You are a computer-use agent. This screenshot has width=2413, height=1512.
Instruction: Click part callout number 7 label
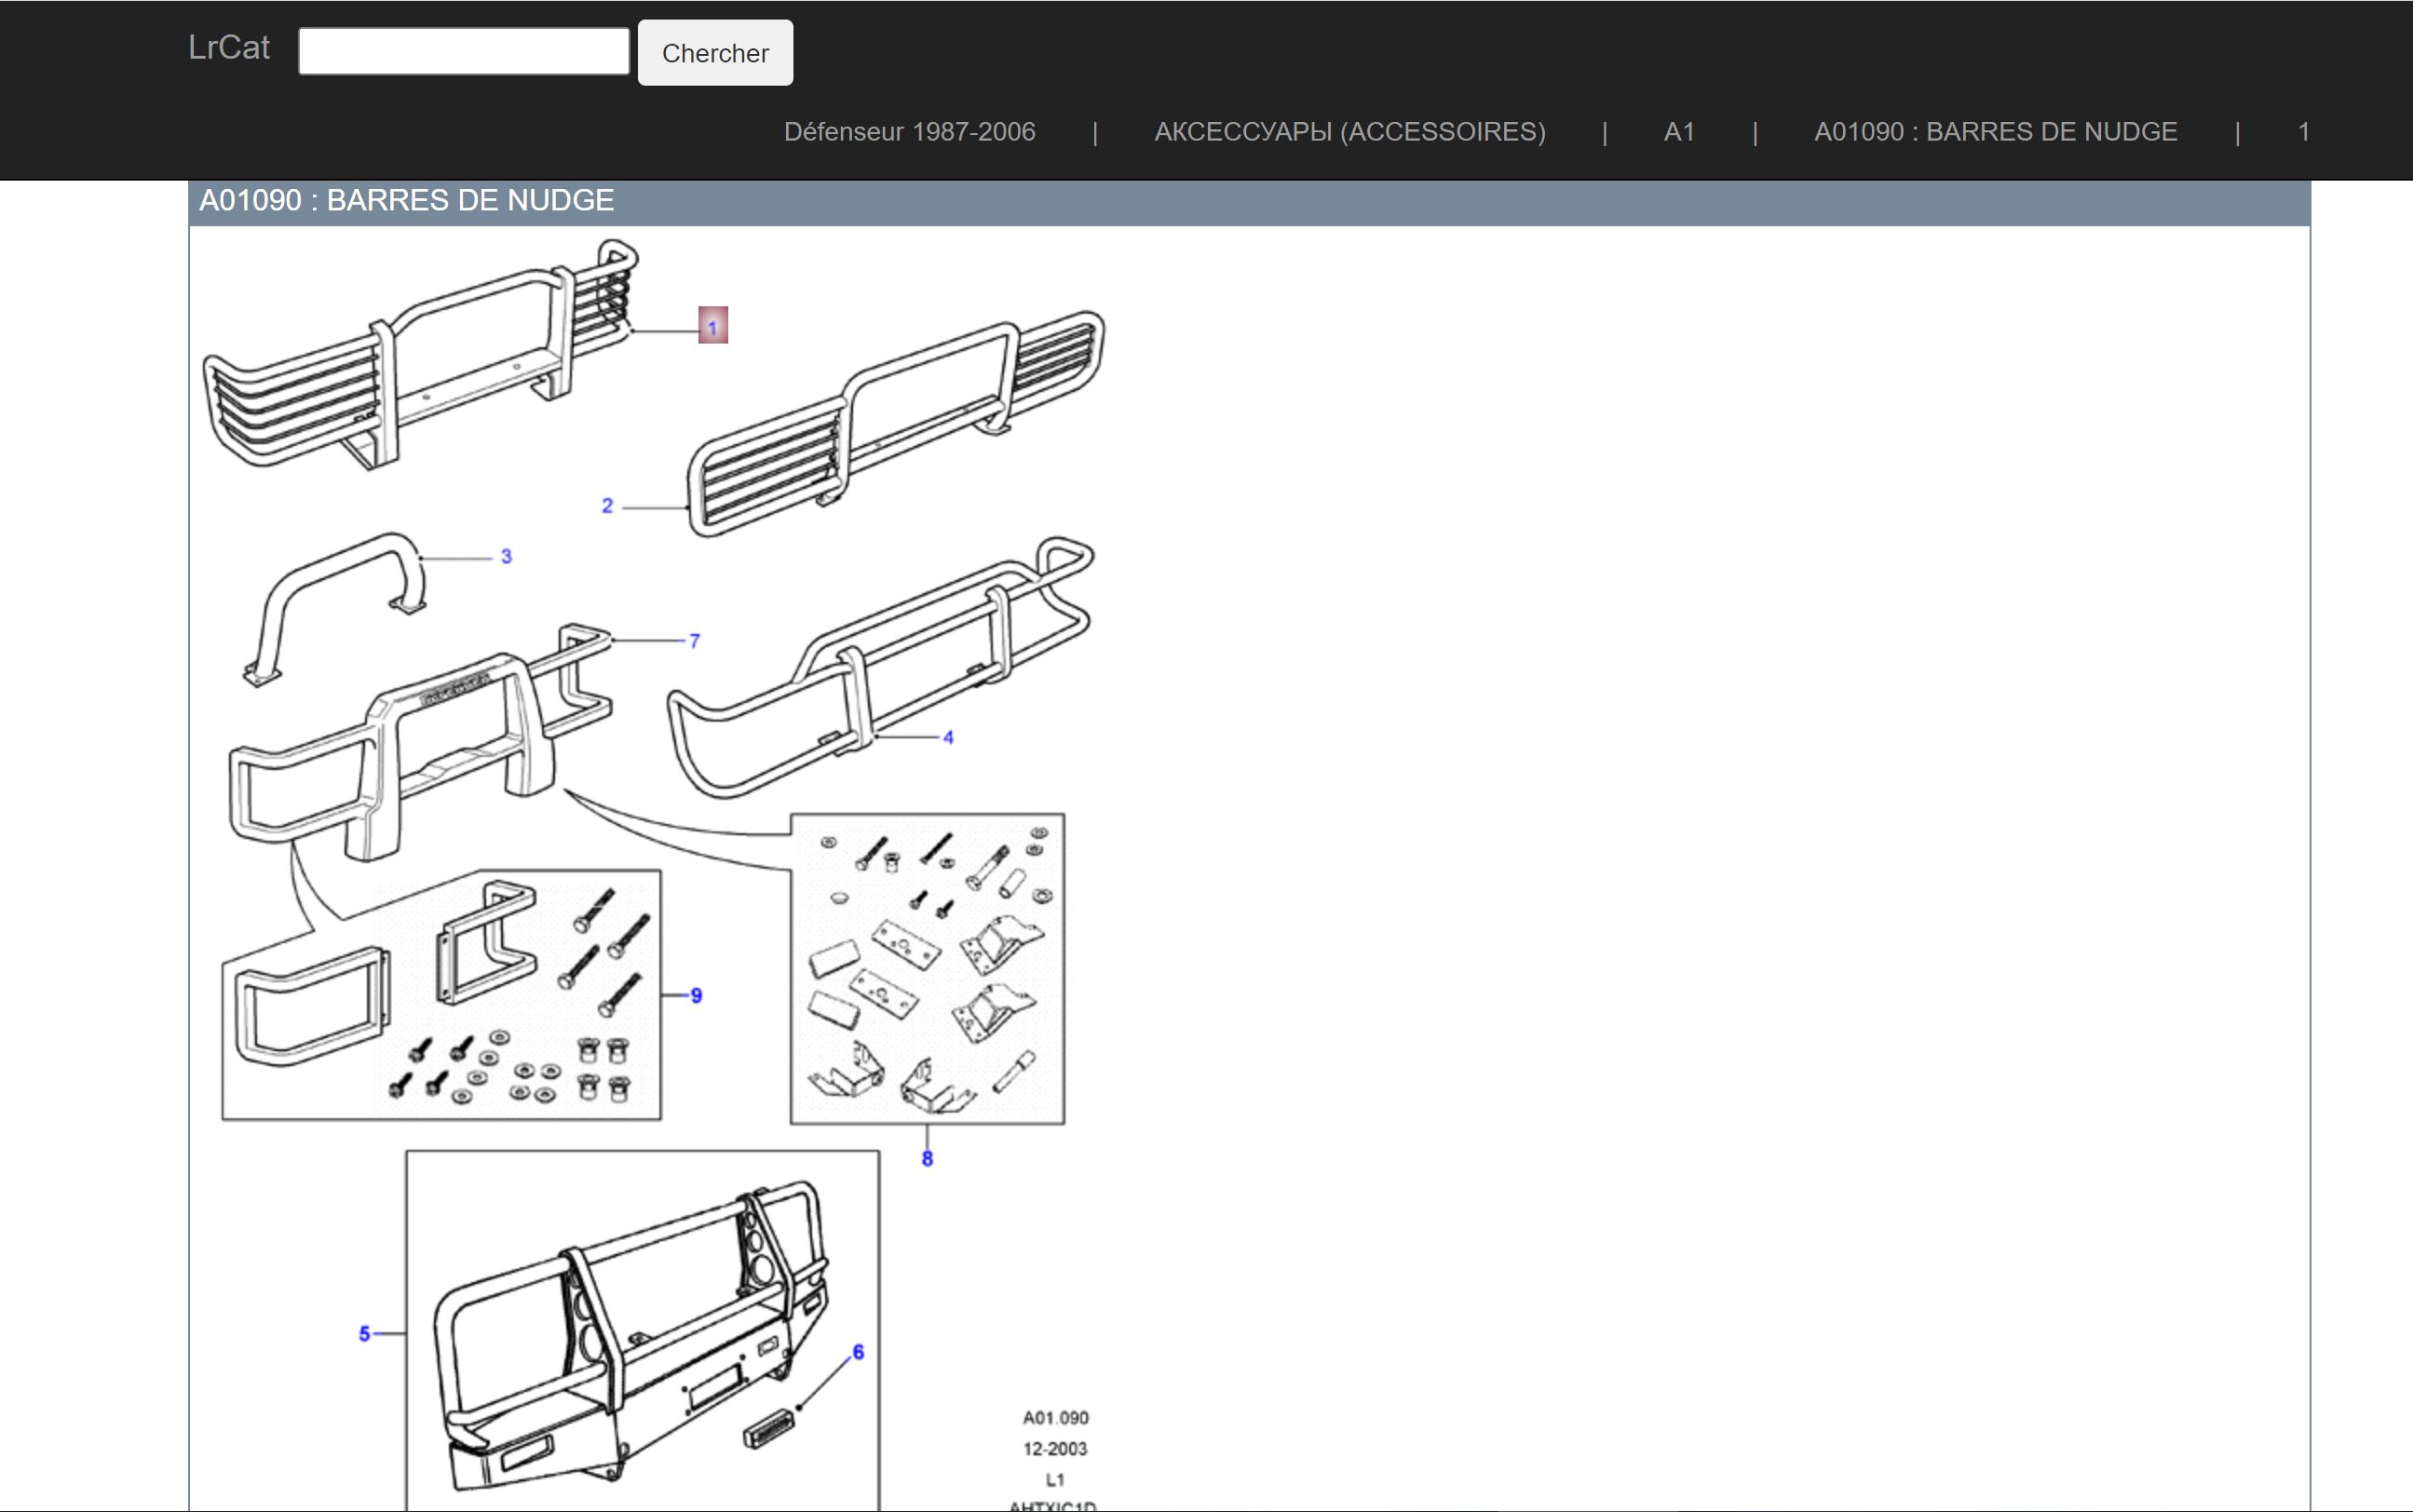[694, 641]
